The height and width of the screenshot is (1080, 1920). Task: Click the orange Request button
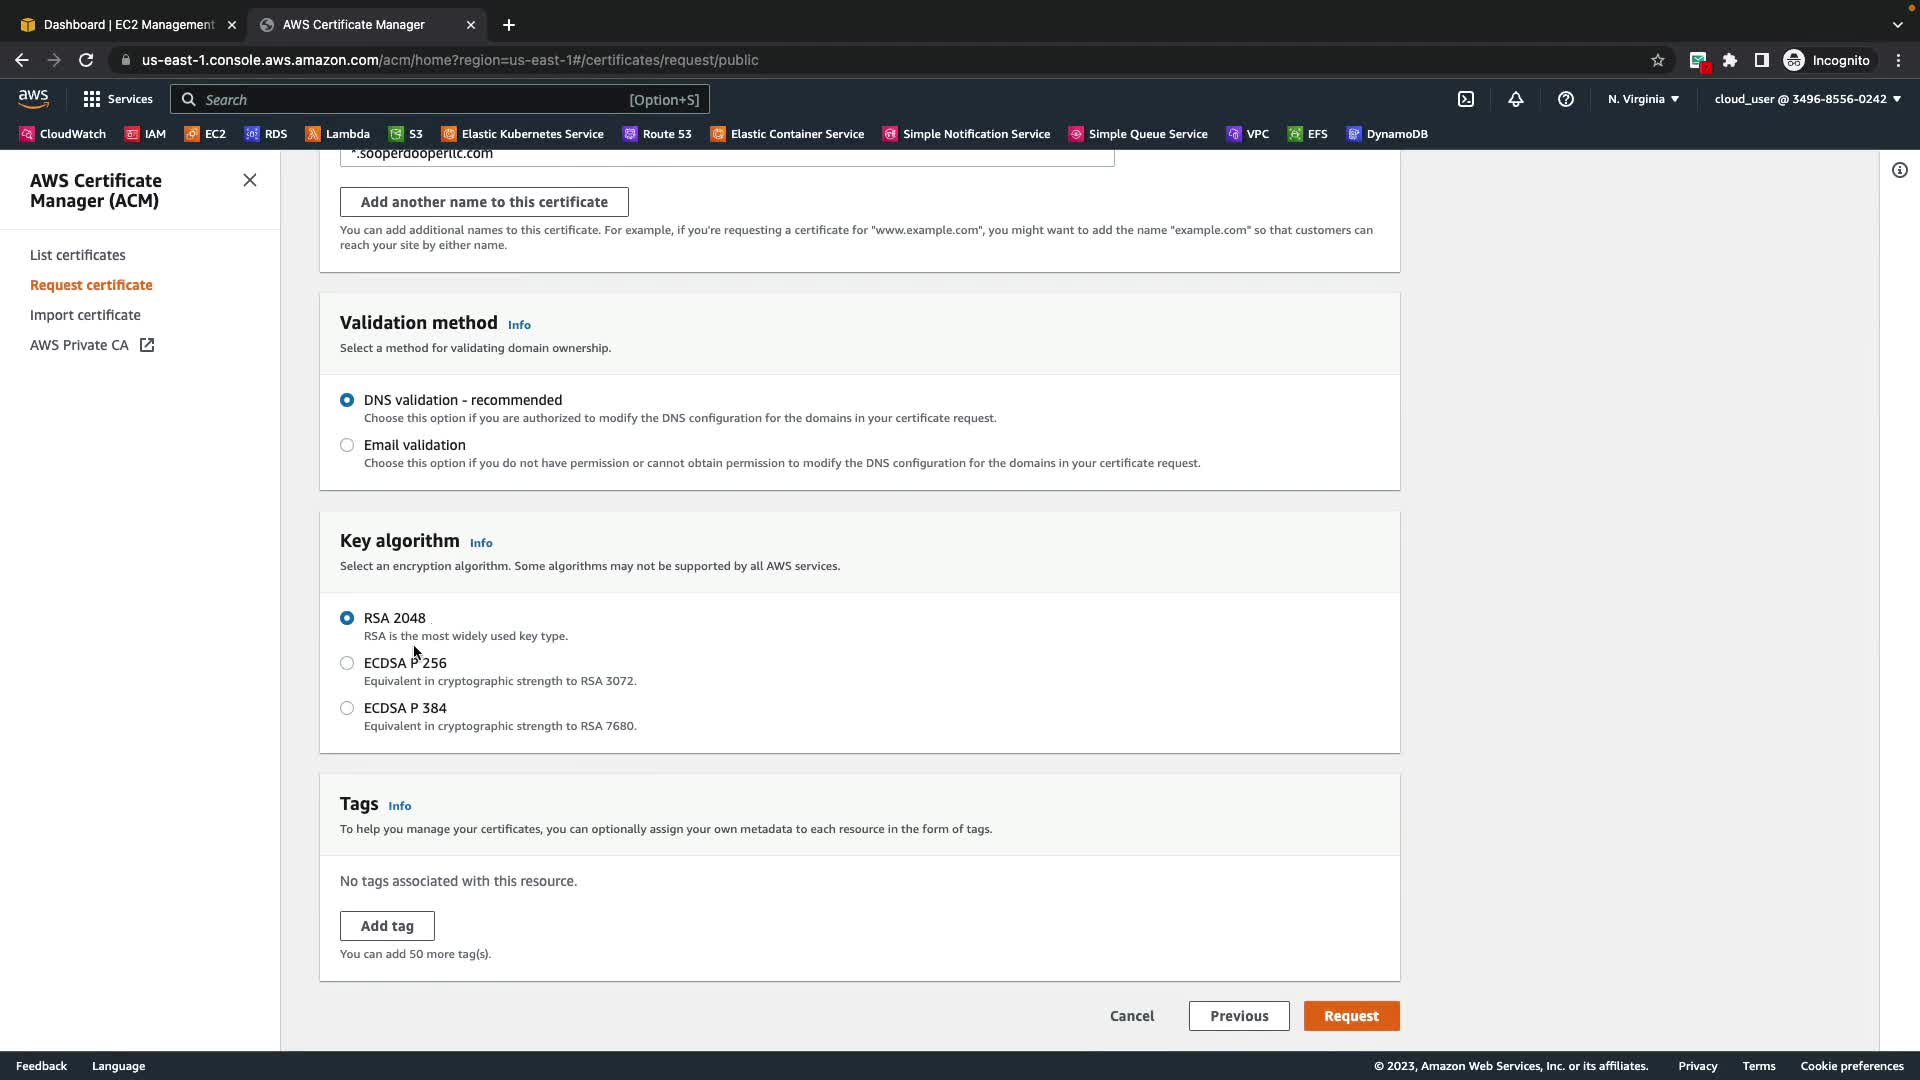[x=1351, y=1016]
